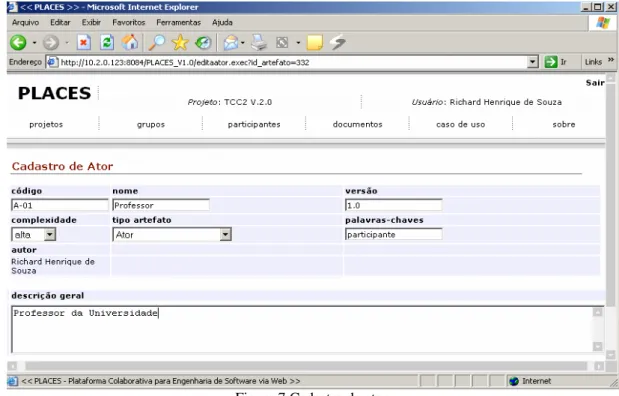Open the address bar dropdown arrow

[x=533, y=62]
